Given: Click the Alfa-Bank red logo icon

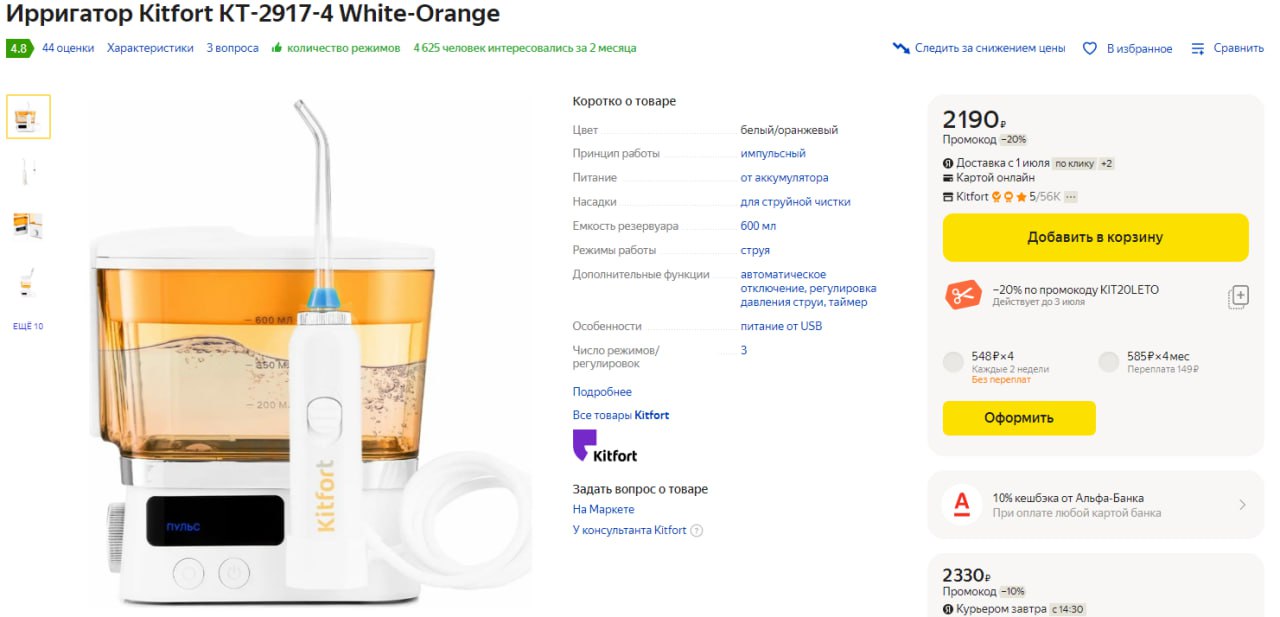Looking at the screenshot, I should point(962,505).
